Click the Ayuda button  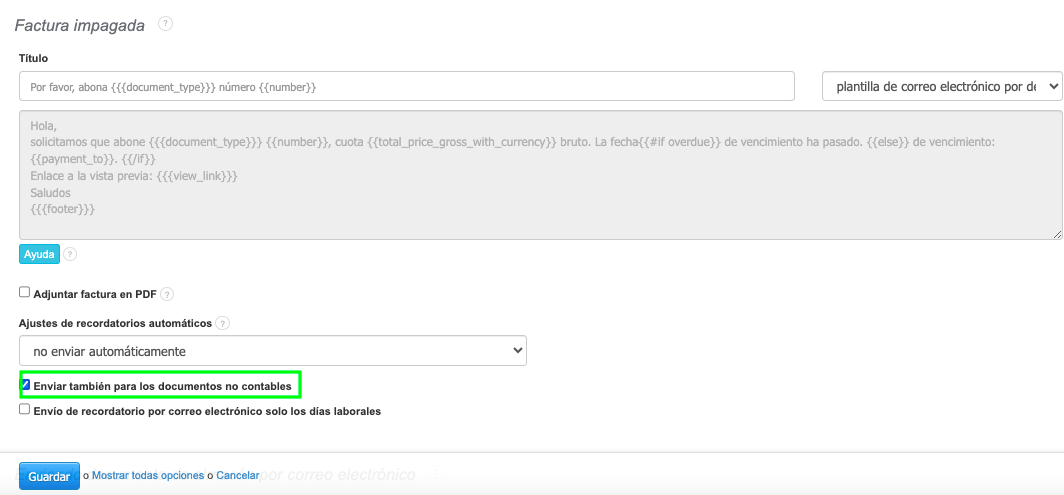39,254
